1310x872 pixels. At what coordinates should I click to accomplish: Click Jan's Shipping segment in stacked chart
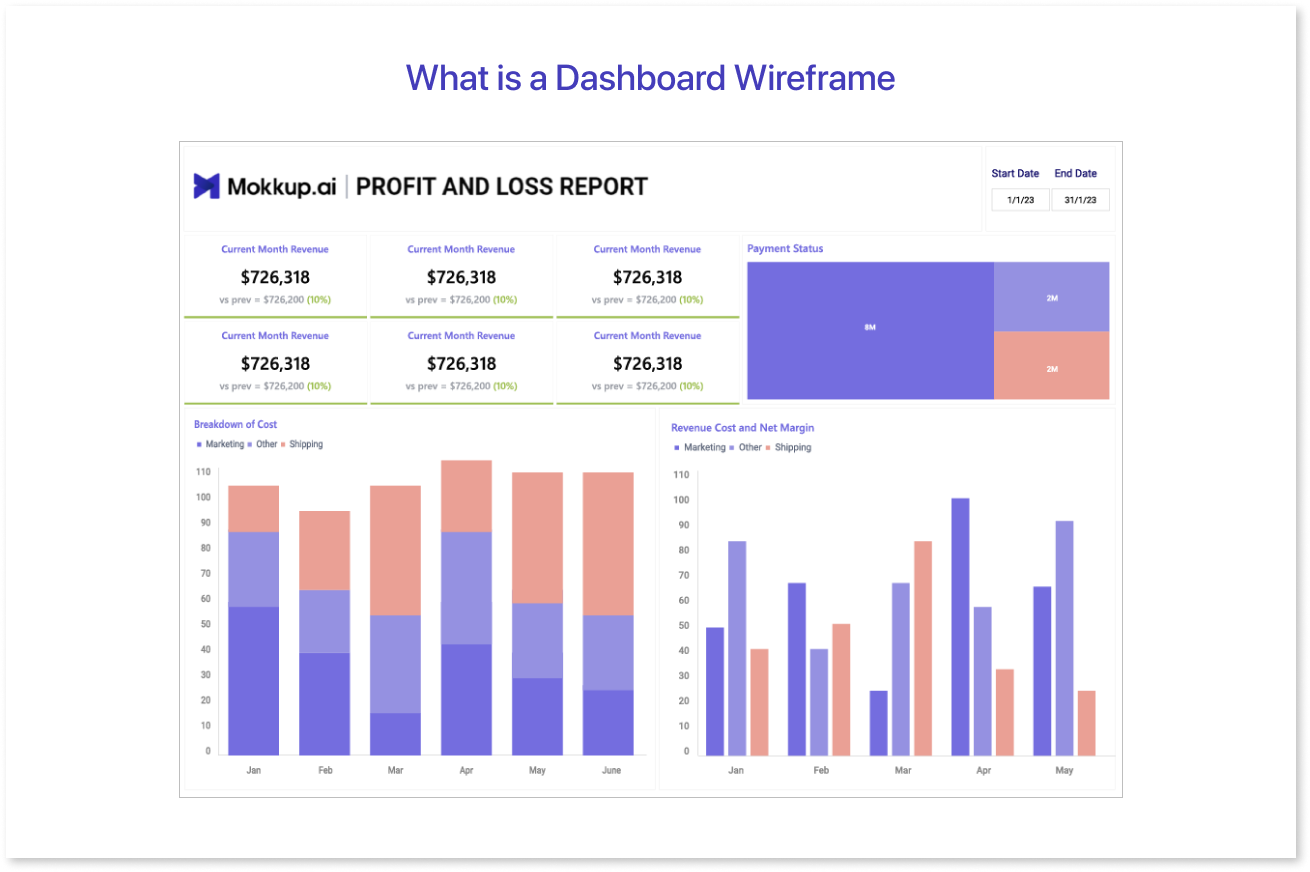254,509
